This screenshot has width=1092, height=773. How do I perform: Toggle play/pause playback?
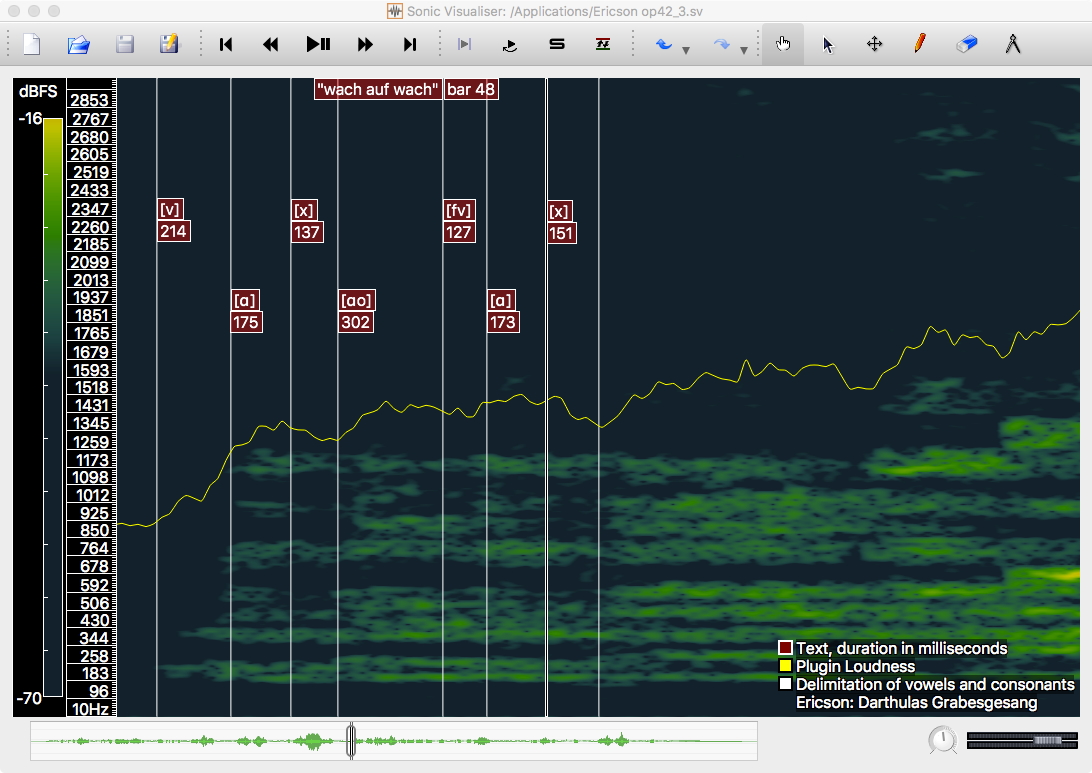pyautogui.click(x=318, y=45)
